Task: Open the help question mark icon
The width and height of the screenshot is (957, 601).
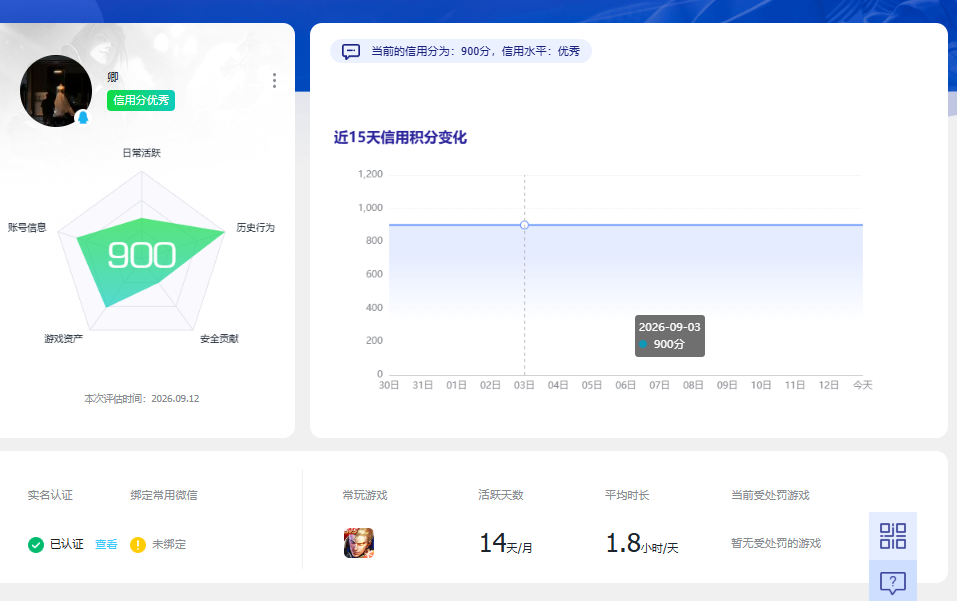Action: [x=892, y=583]
